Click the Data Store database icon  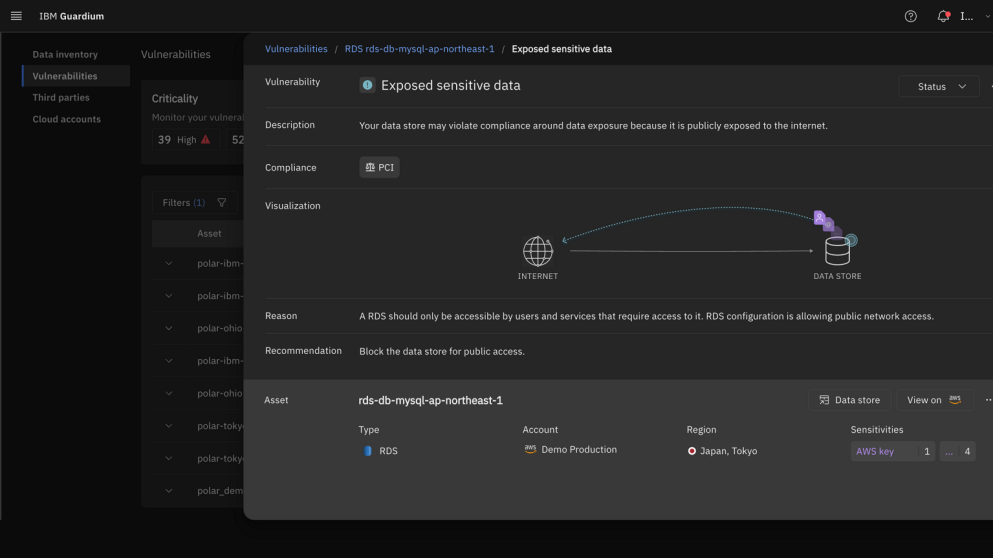click(837, 251)
